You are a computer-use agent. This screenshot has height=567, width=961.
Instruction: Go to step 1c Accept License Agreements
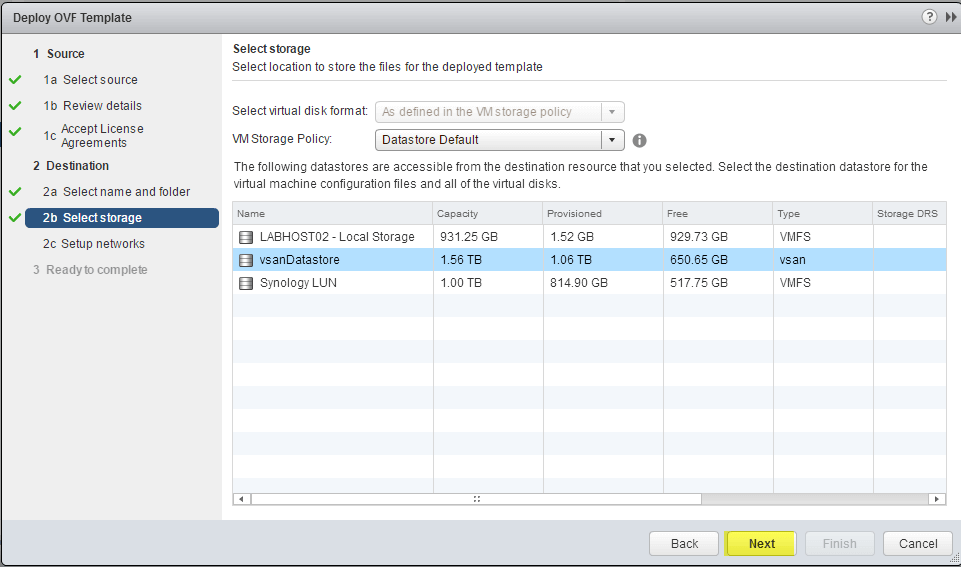tap(93, 135)
